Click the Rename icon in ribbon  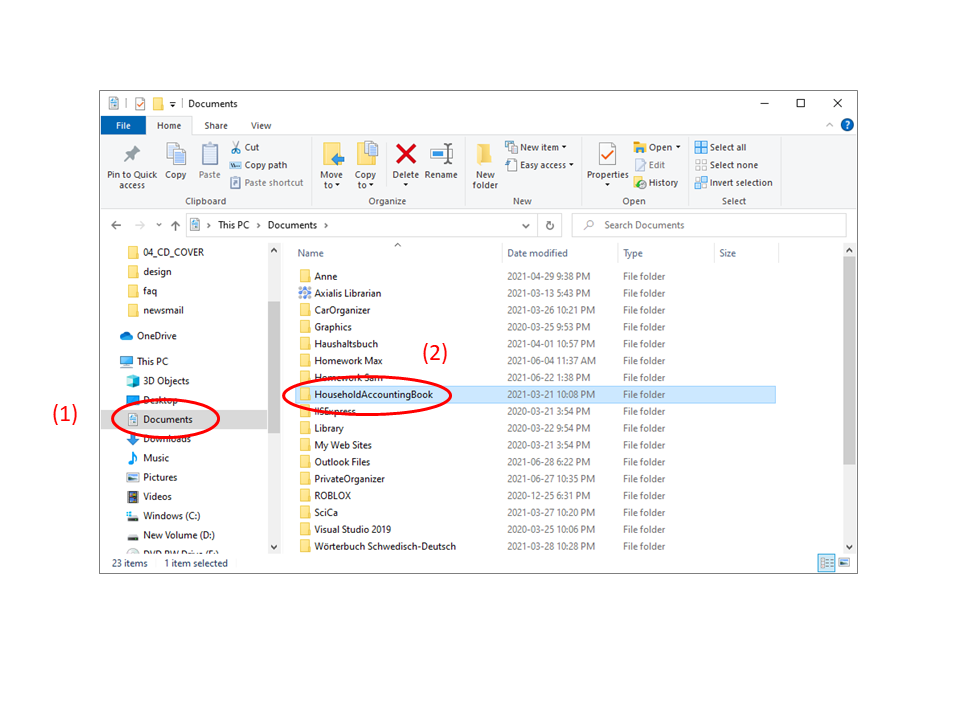click(x=441, y=155)
